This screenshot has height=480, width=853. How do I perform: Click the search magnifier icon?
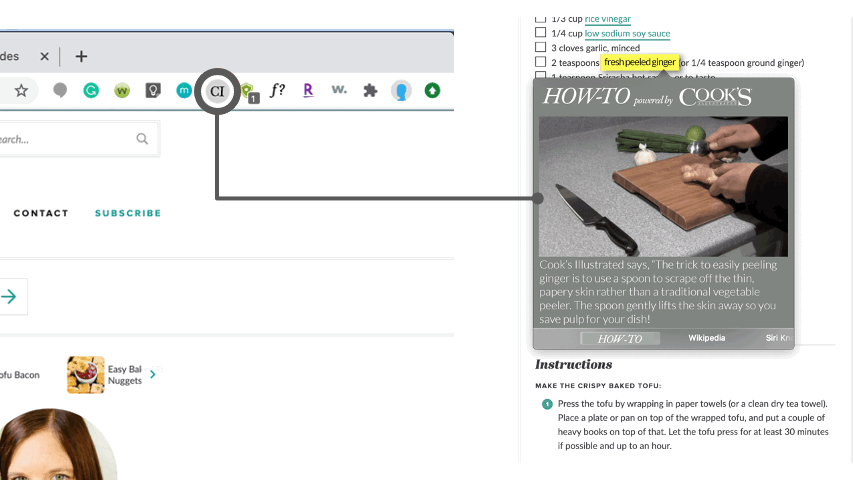(x=142, y=139)
